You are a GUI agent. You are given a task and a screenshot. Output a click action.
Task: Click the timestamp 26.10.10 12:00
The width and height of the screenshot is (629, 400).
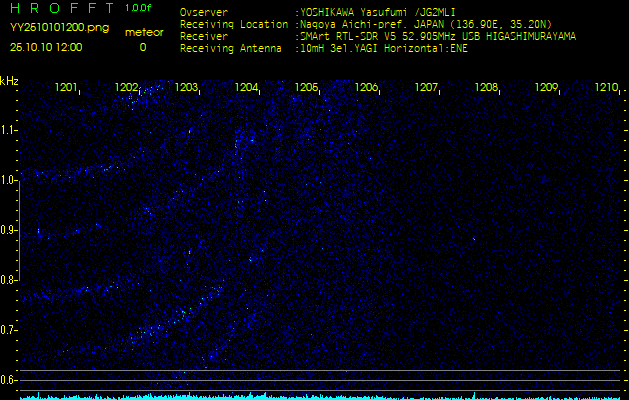(x=46, y=47)
